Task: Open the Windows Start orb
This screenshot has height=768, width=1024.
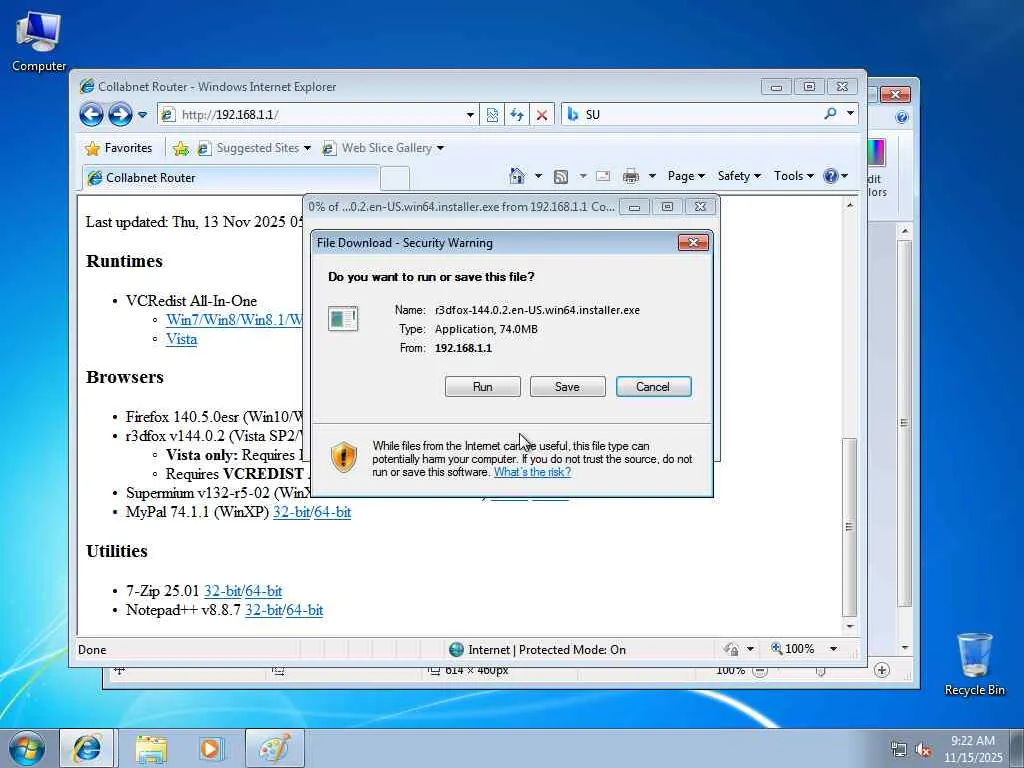Action: 27,749
